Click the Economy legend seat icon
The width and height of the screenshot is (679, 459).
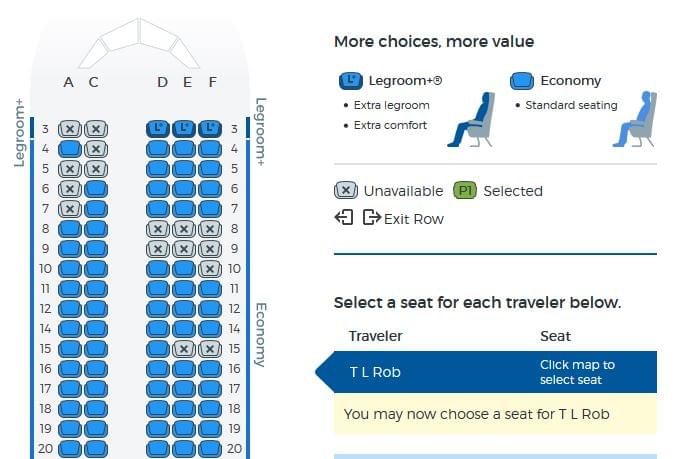pos(522,81)
